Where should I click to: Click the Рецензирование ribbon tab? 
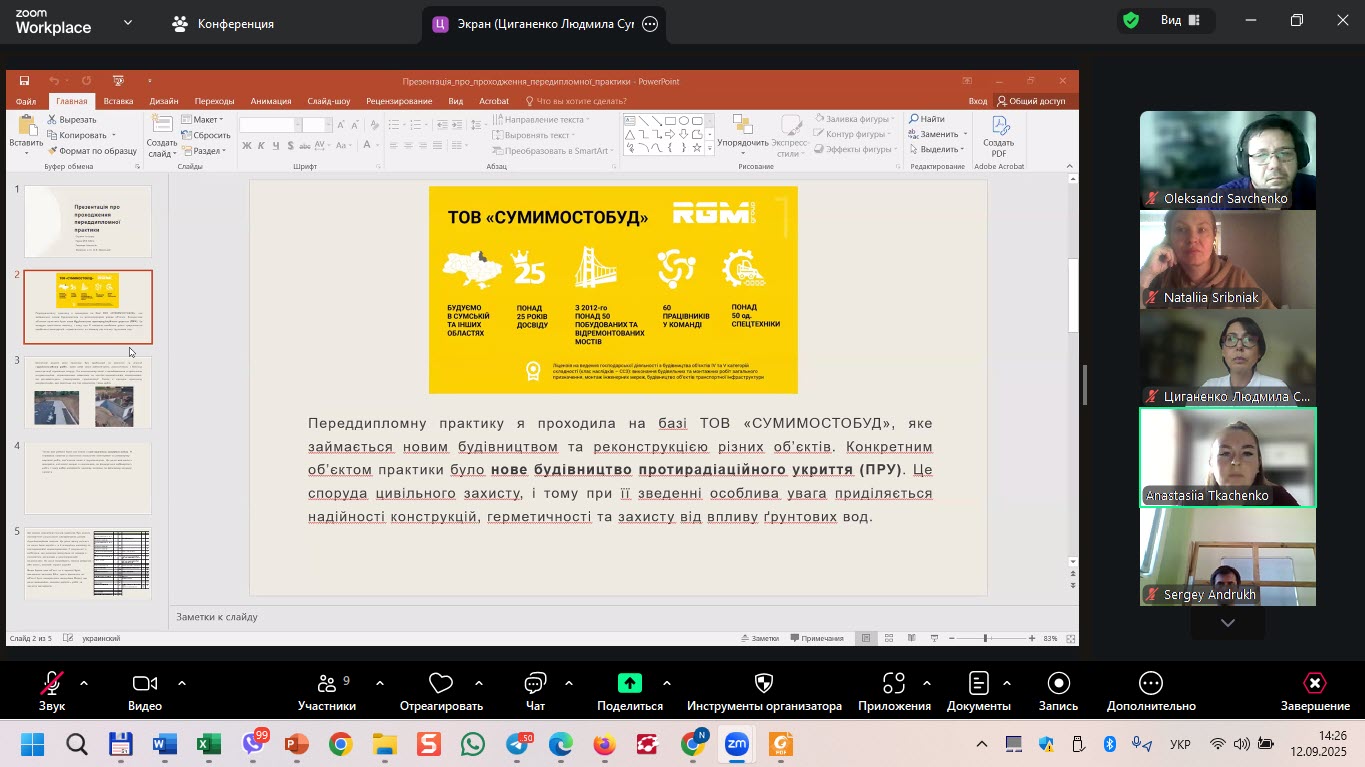click(399, 101)
